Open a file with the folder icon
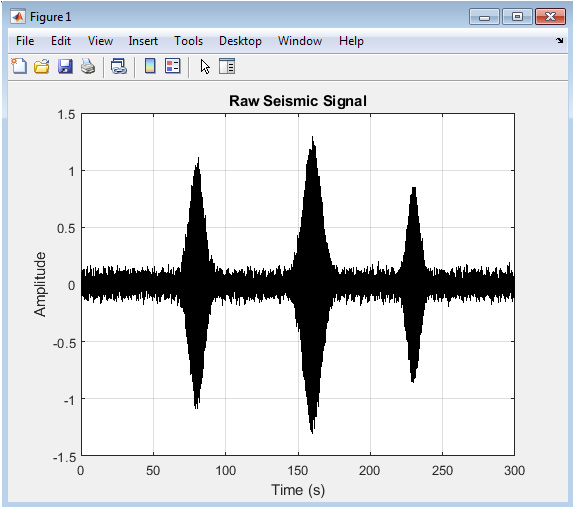This screenshot has width=574, height=508. tap(42, 67)
